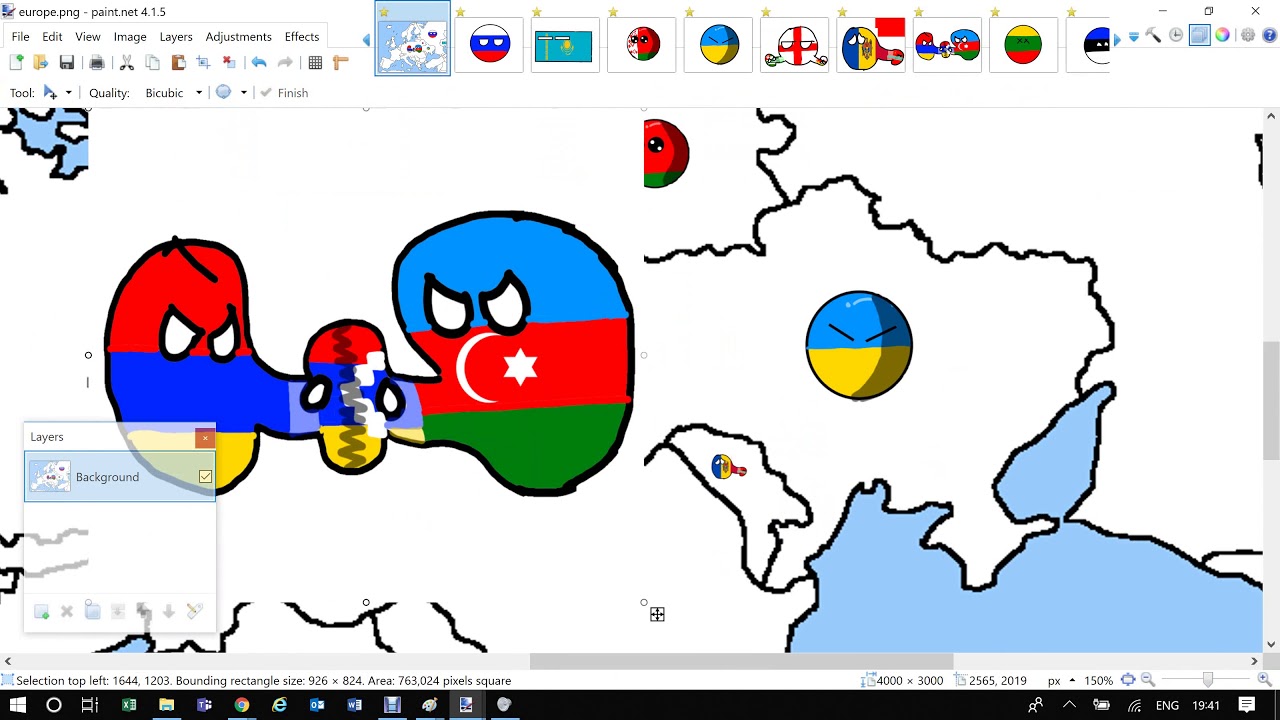Select the Belarus ball image thumbnail

coord(642,45)
